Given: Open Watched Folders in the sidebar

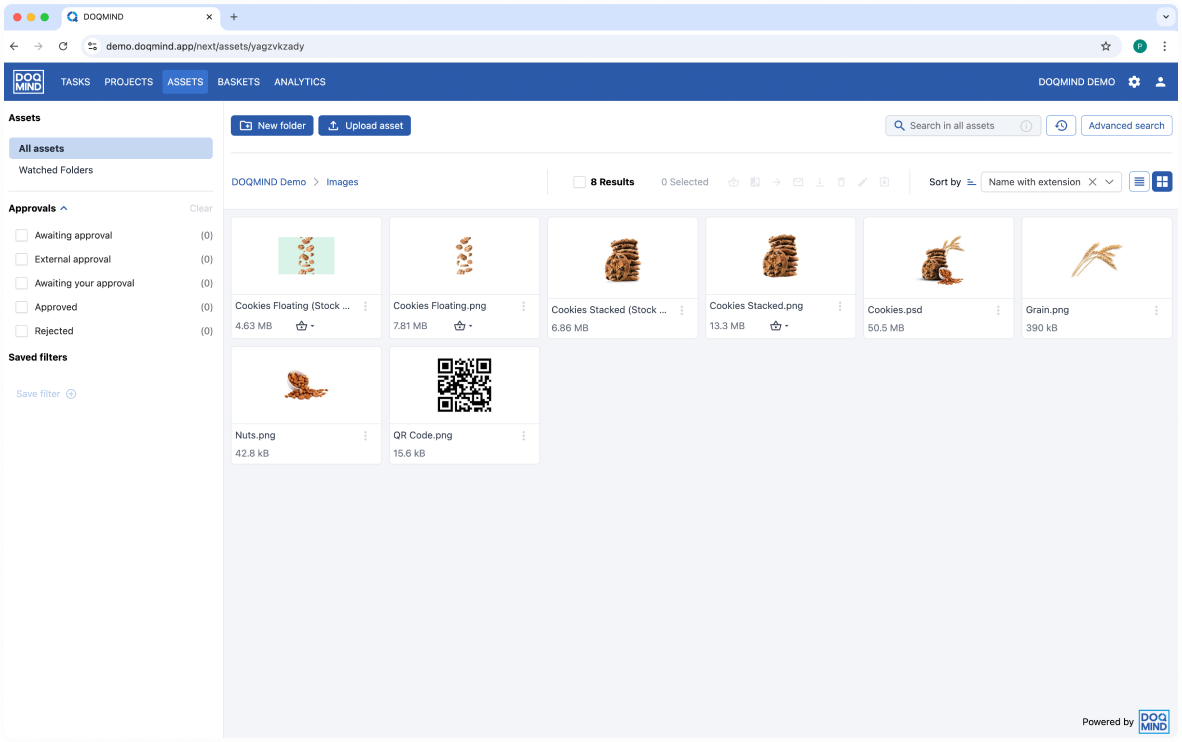Looking at the screenshot, I should (56, 170).
